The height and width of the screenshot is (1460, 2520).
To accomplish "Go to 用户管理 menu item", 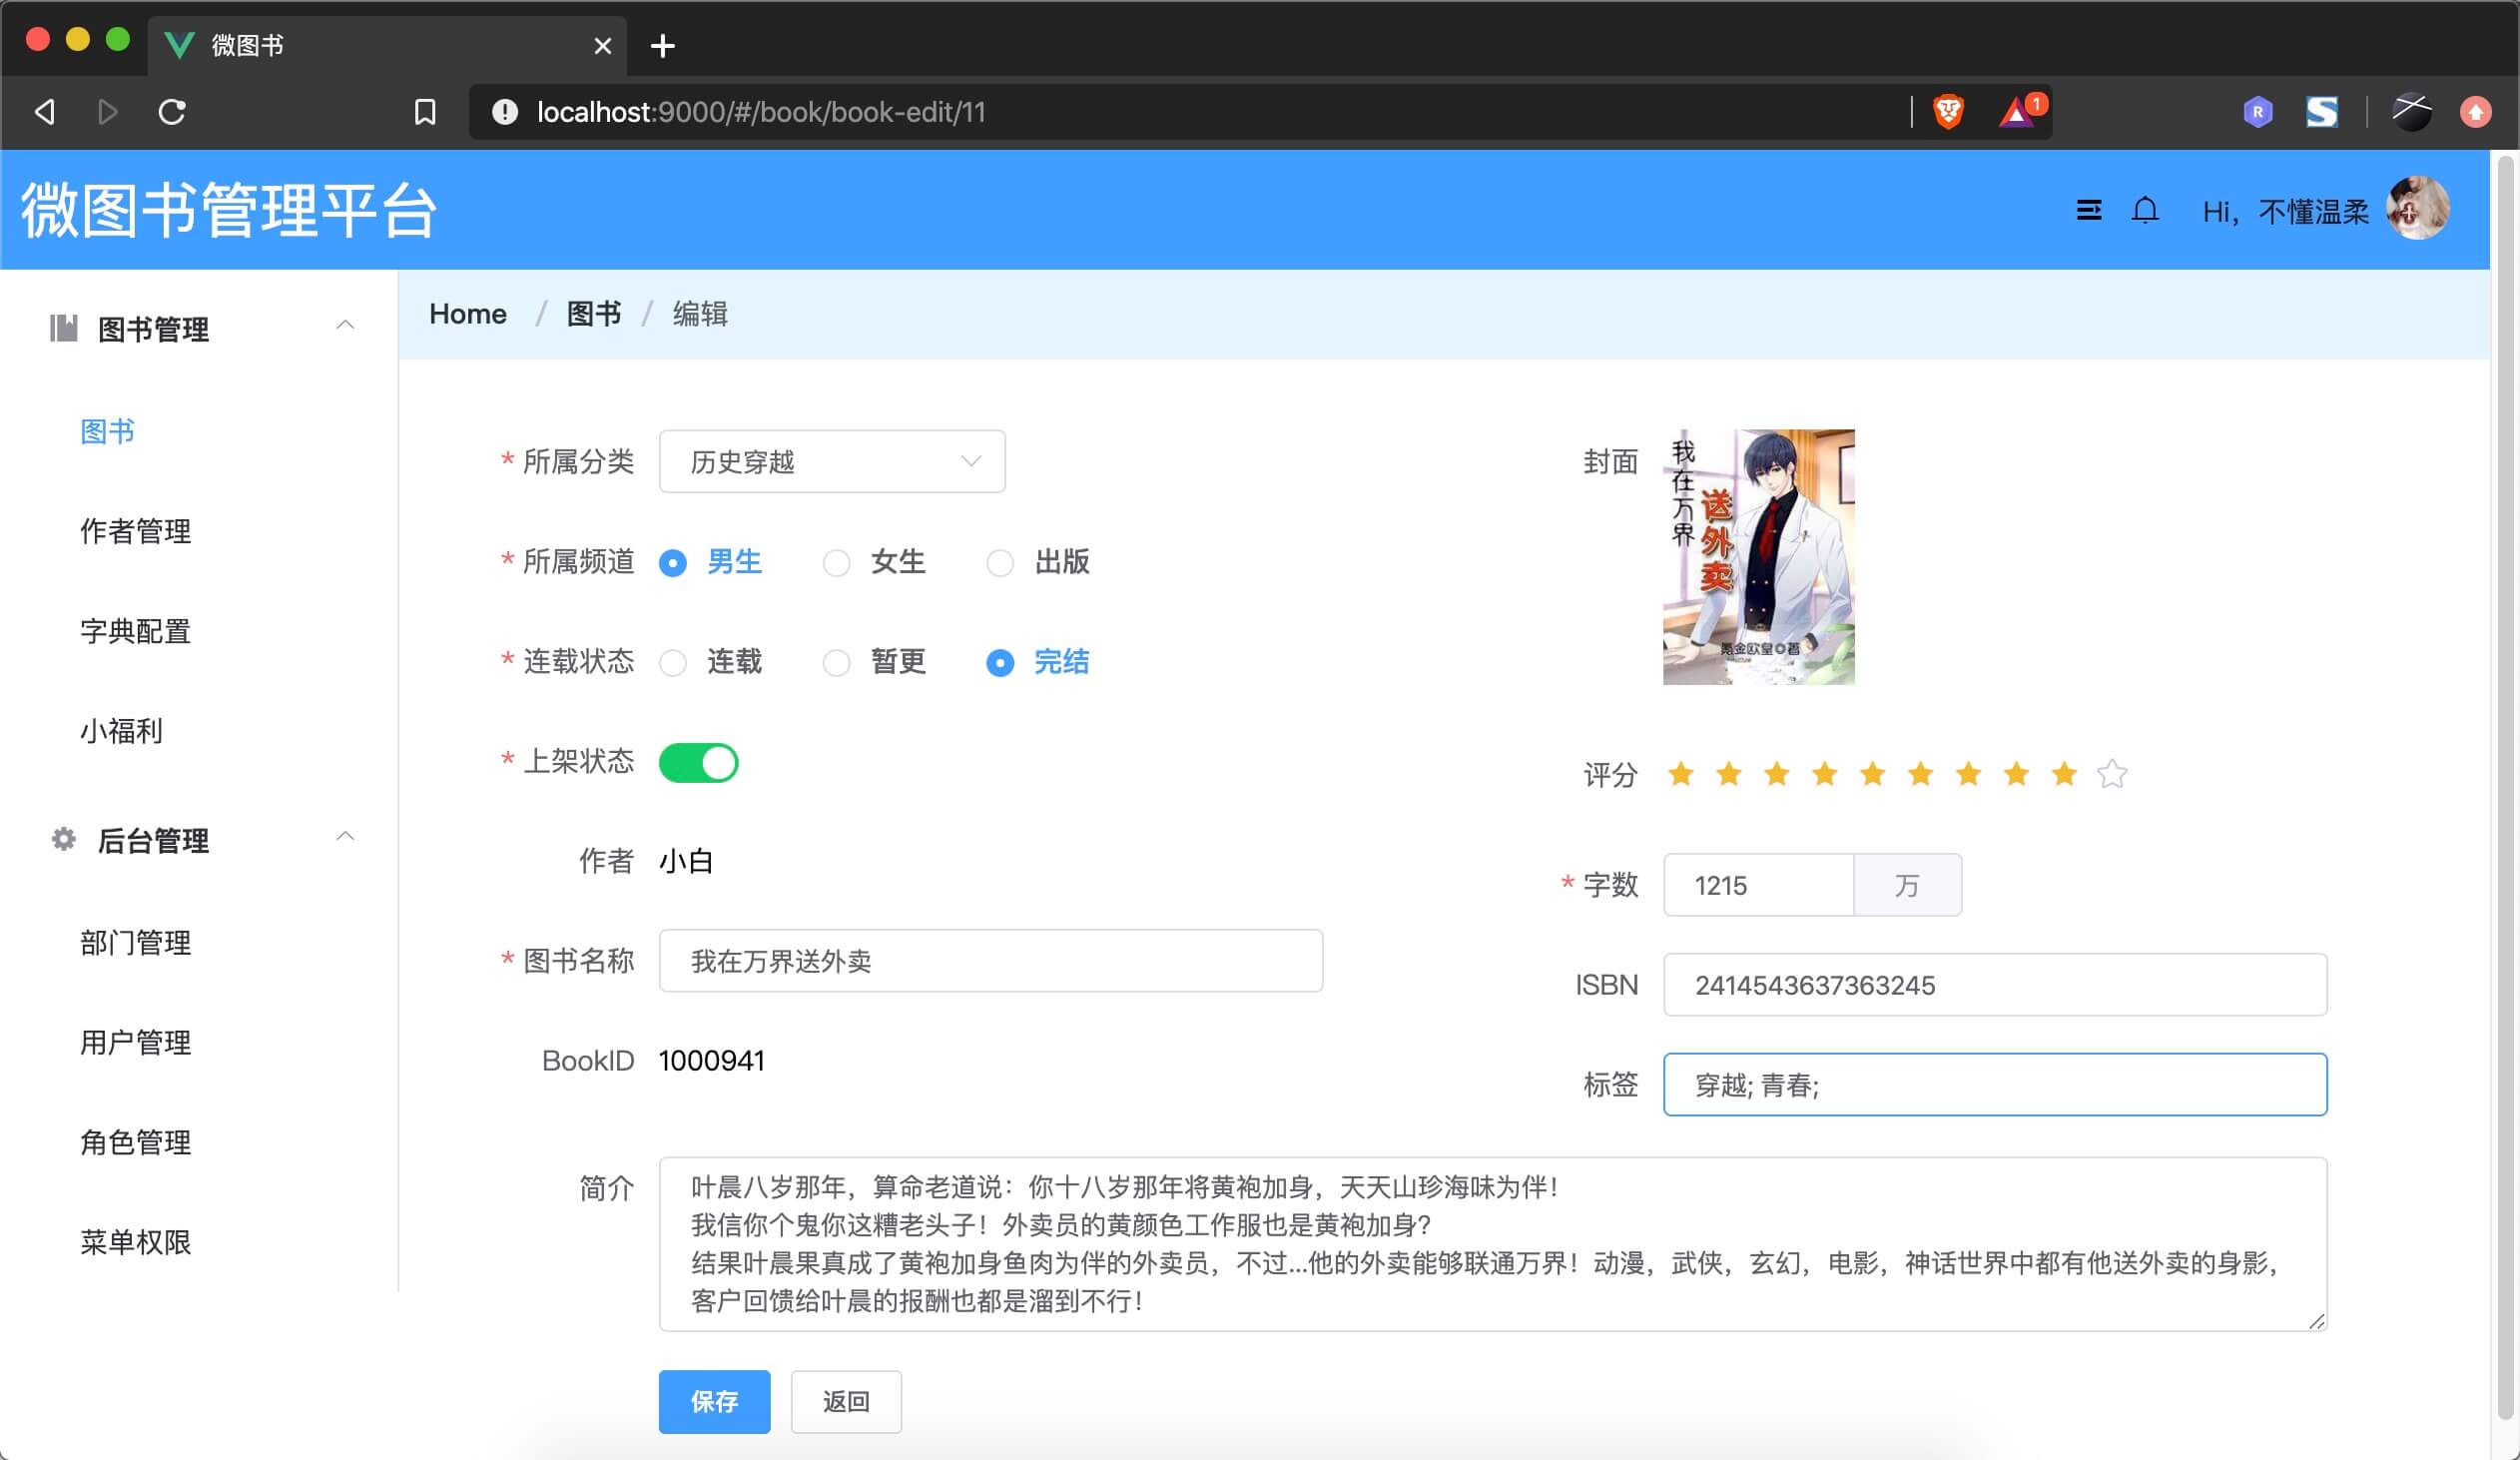I will [136, 1043].
